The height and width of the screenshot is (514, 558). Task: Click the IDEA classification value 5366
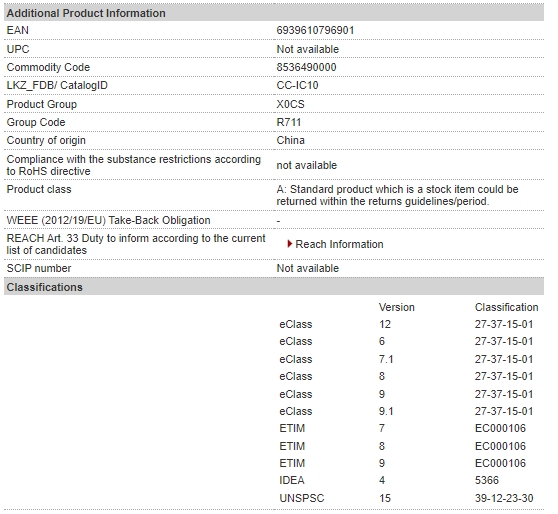pyautogui.click(x=486, y=480)
